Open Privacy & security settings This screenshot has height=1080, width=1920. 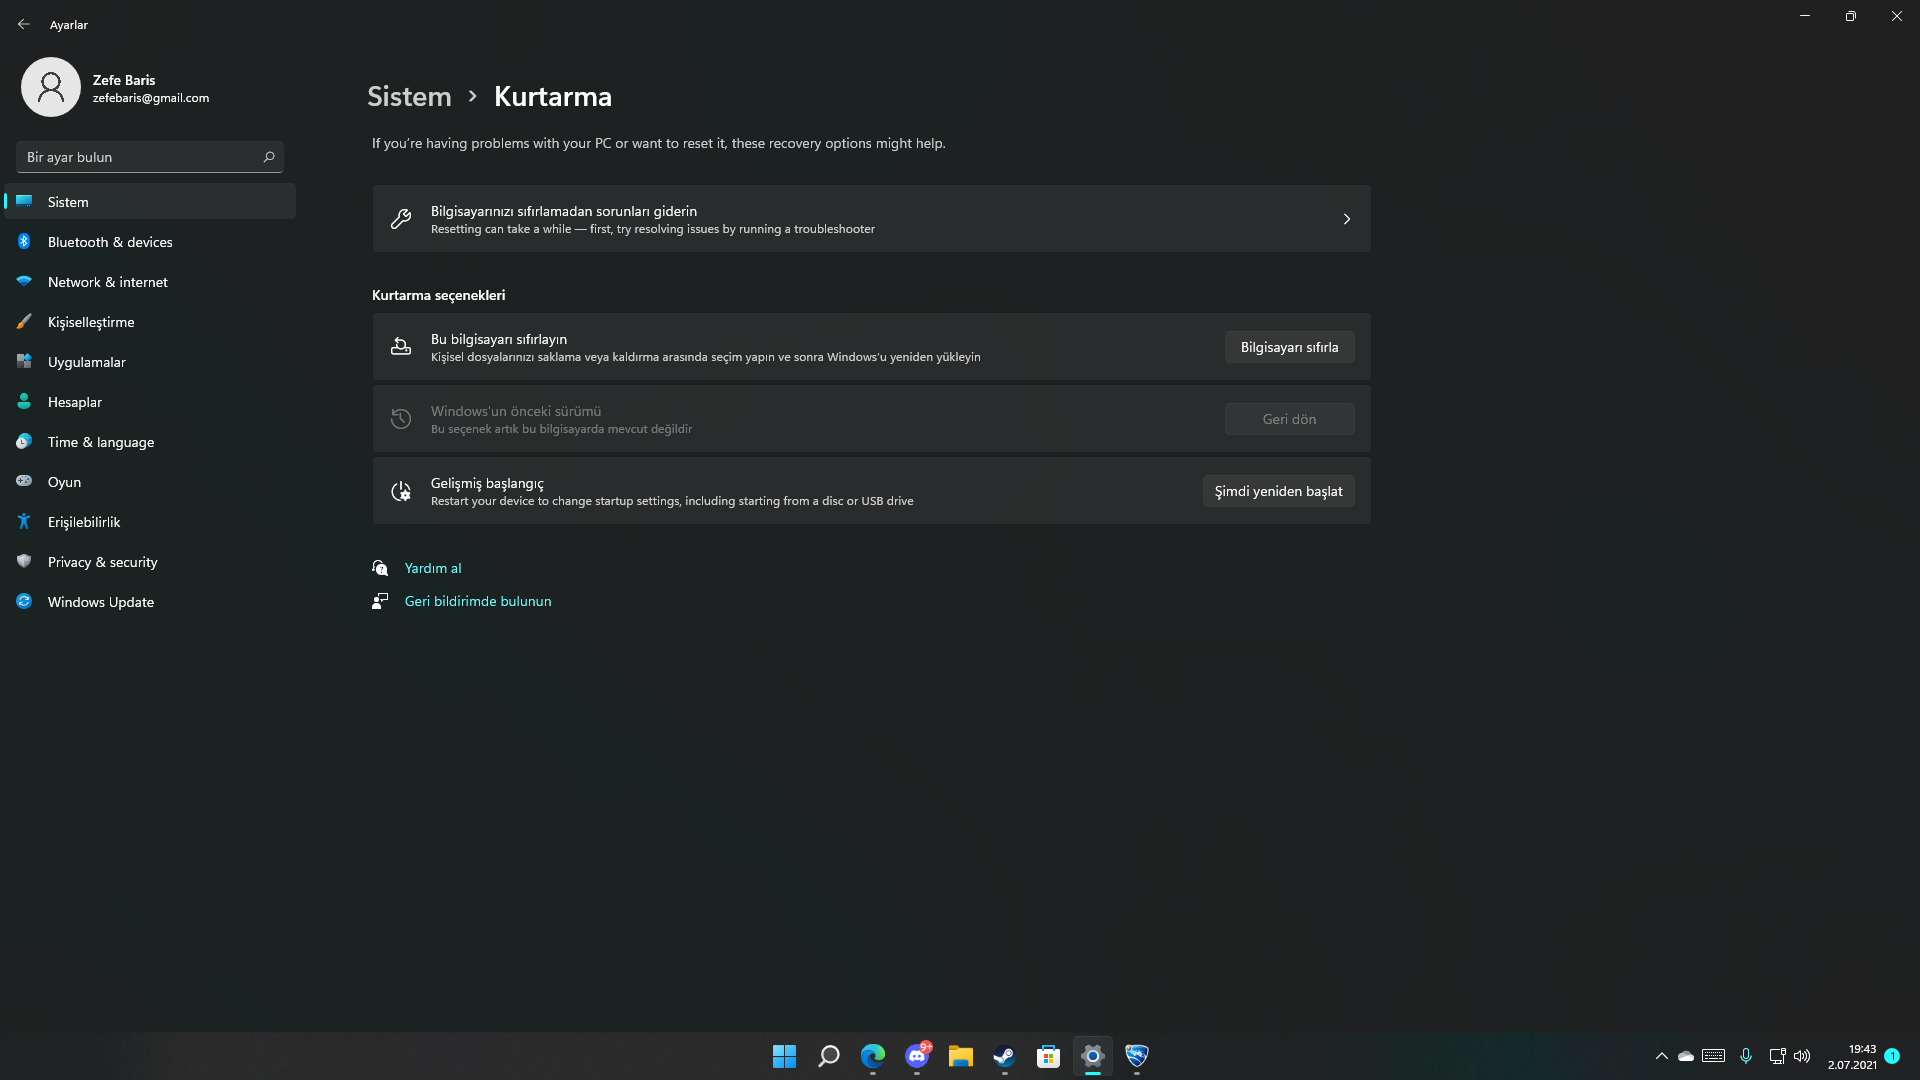pyautogui.click(x=102, y=562)
